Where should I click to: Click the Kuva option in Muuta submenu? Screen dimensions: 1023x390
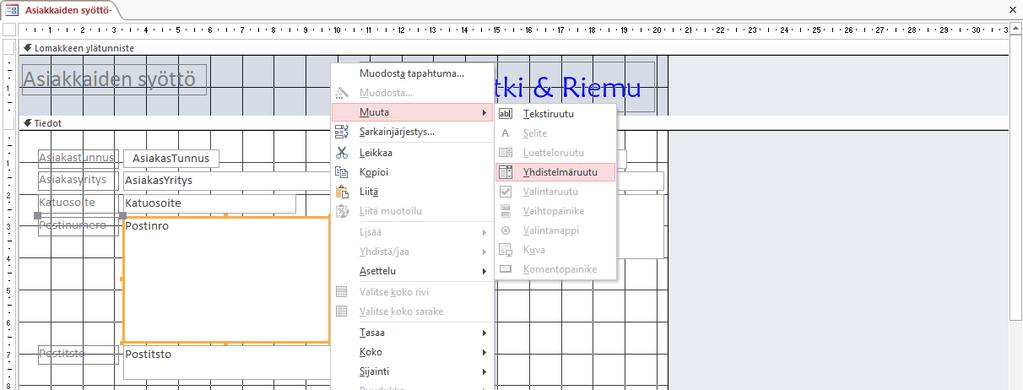point(555,250)
